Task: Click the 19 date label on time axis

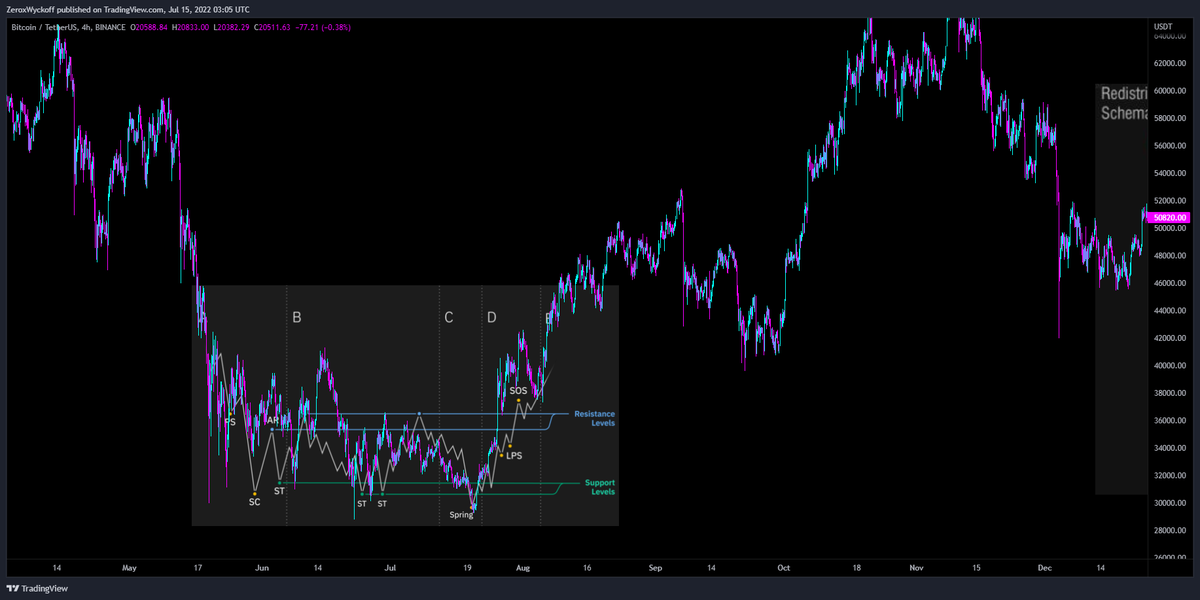Action: point(467,568)
